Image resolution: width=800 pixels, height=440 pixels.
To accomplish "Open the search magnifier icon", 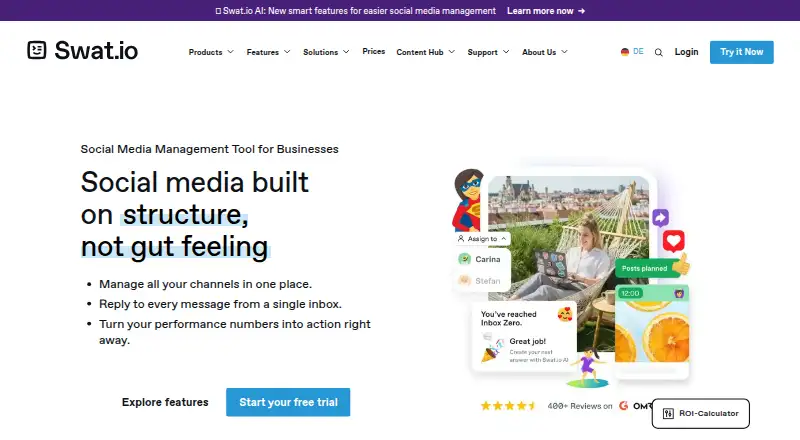I will click(659, 52).
